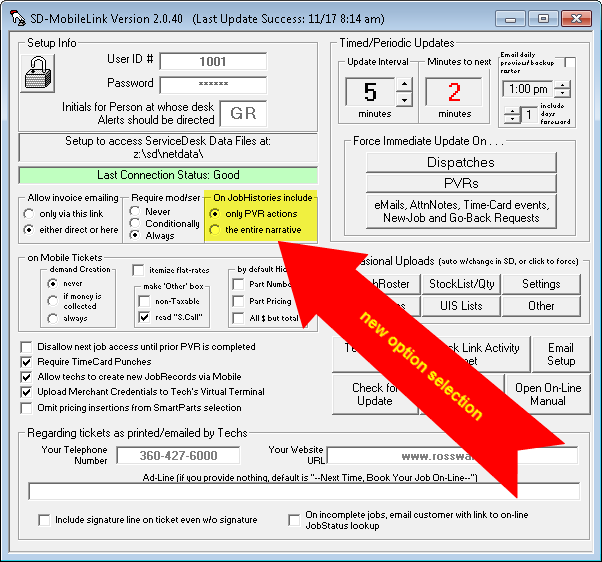
Task: Decrease the Update Interval using down arrow
Action: click(403, 99)
